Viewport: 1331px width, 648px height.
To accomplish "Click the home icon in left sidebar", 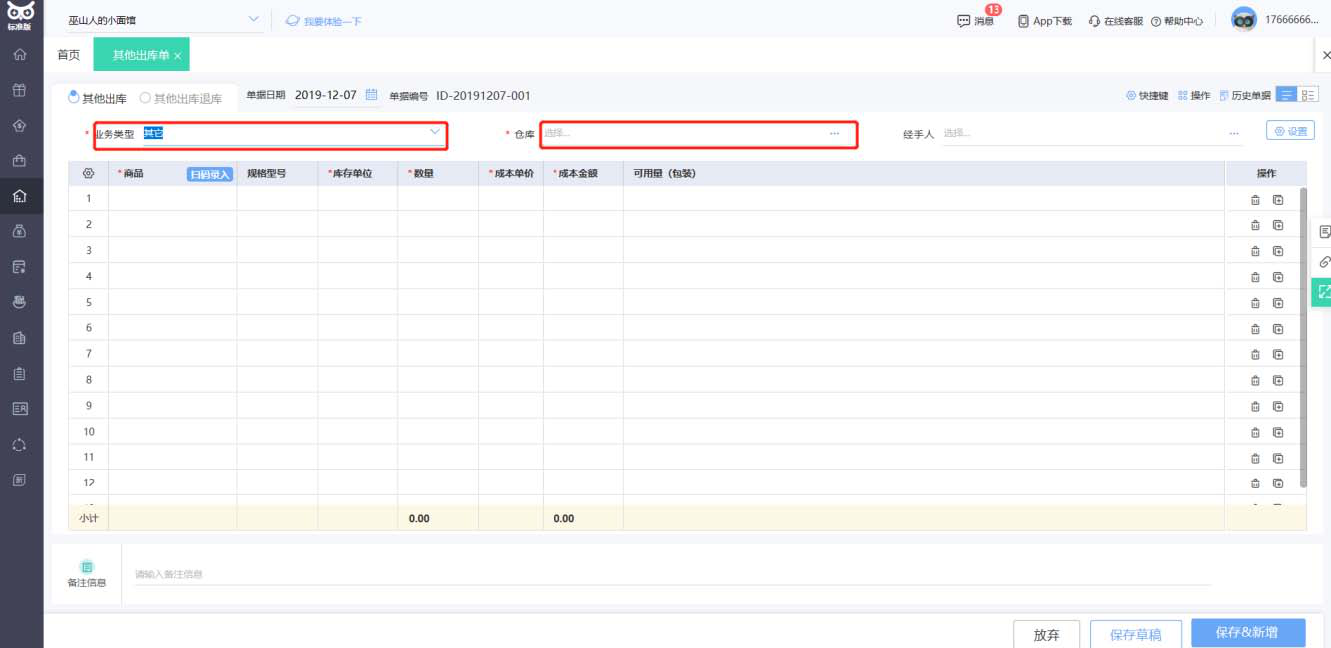I will point(20,55).
